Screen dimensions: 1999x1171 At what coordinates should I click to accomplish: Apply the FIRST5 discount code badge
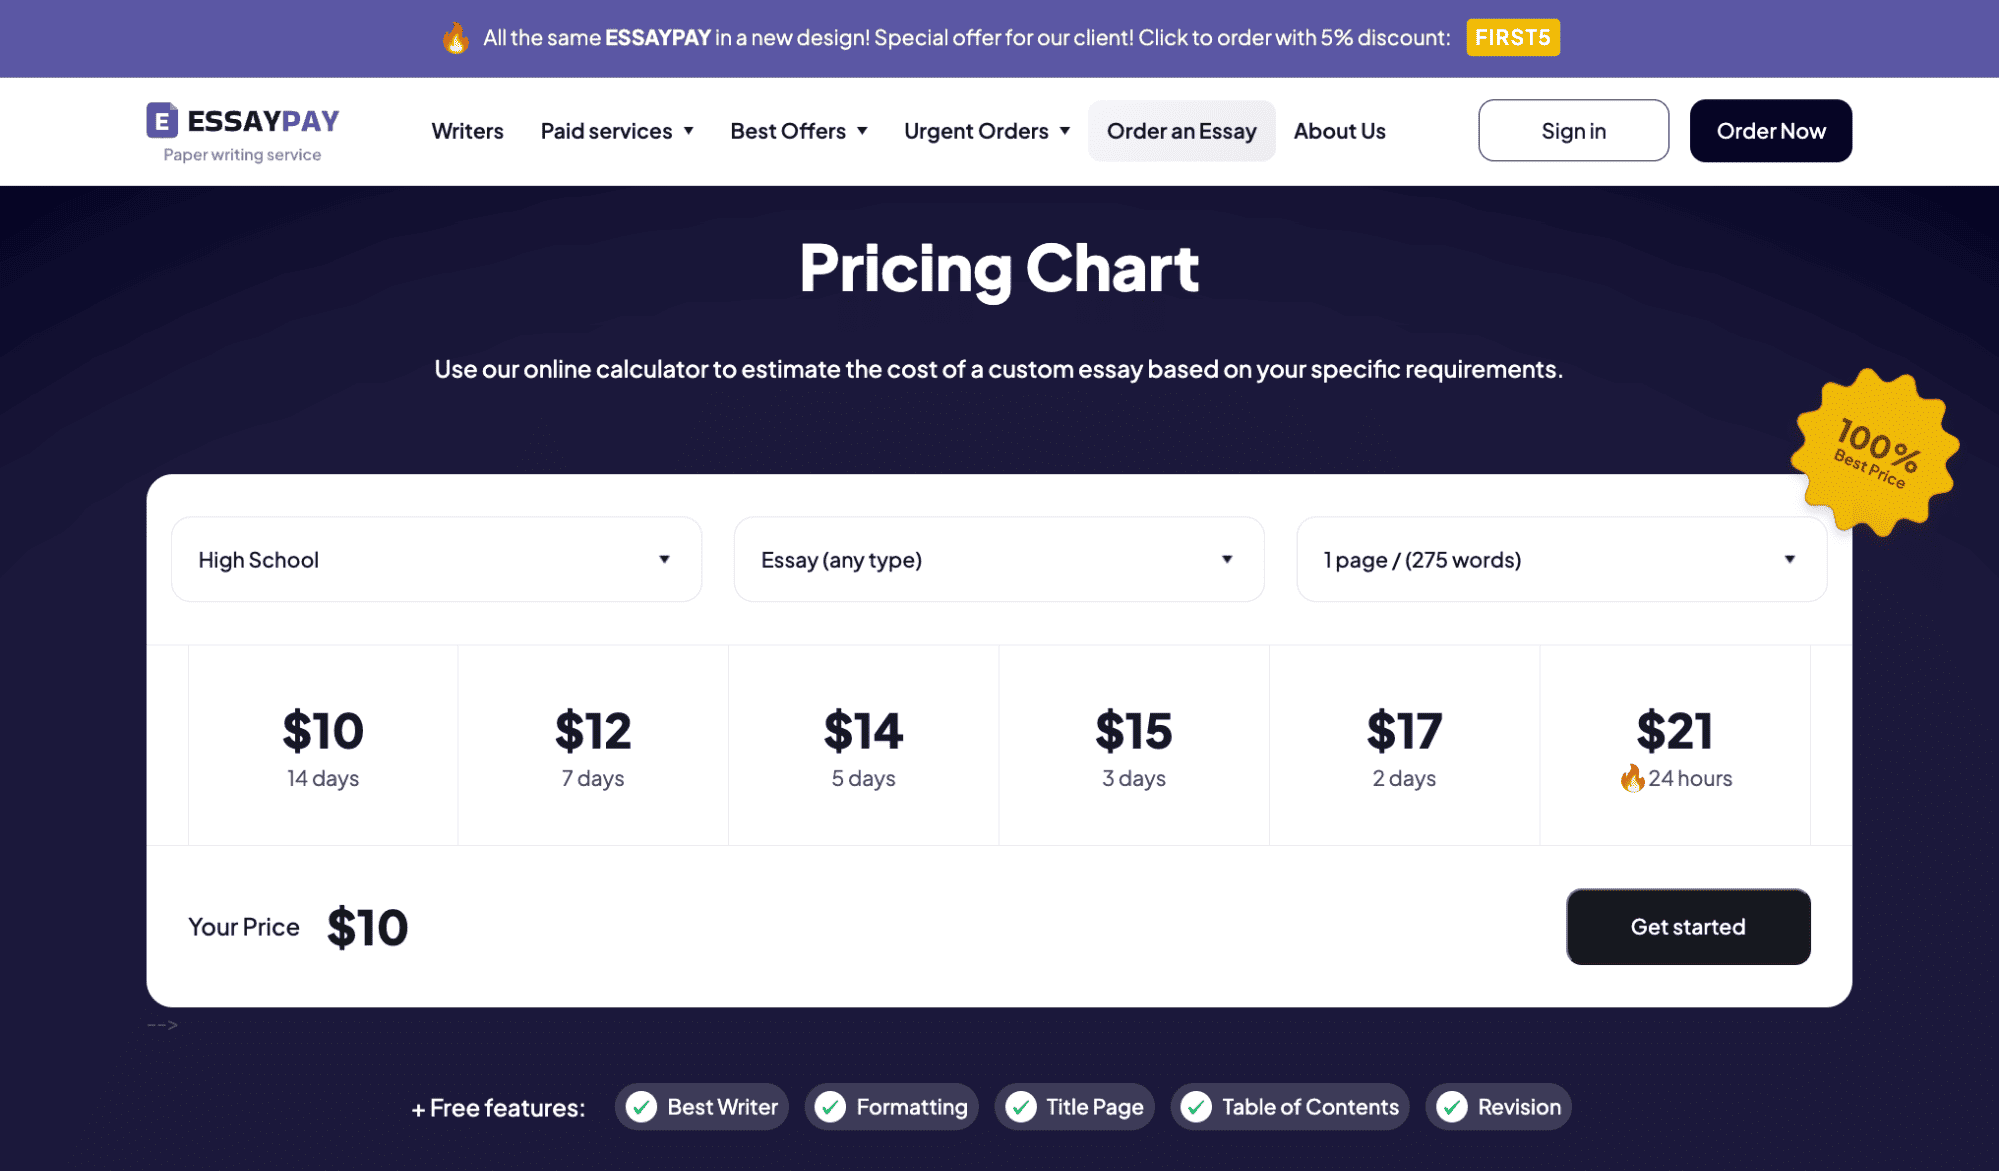pyautogui.click(x=1512, y=38)
